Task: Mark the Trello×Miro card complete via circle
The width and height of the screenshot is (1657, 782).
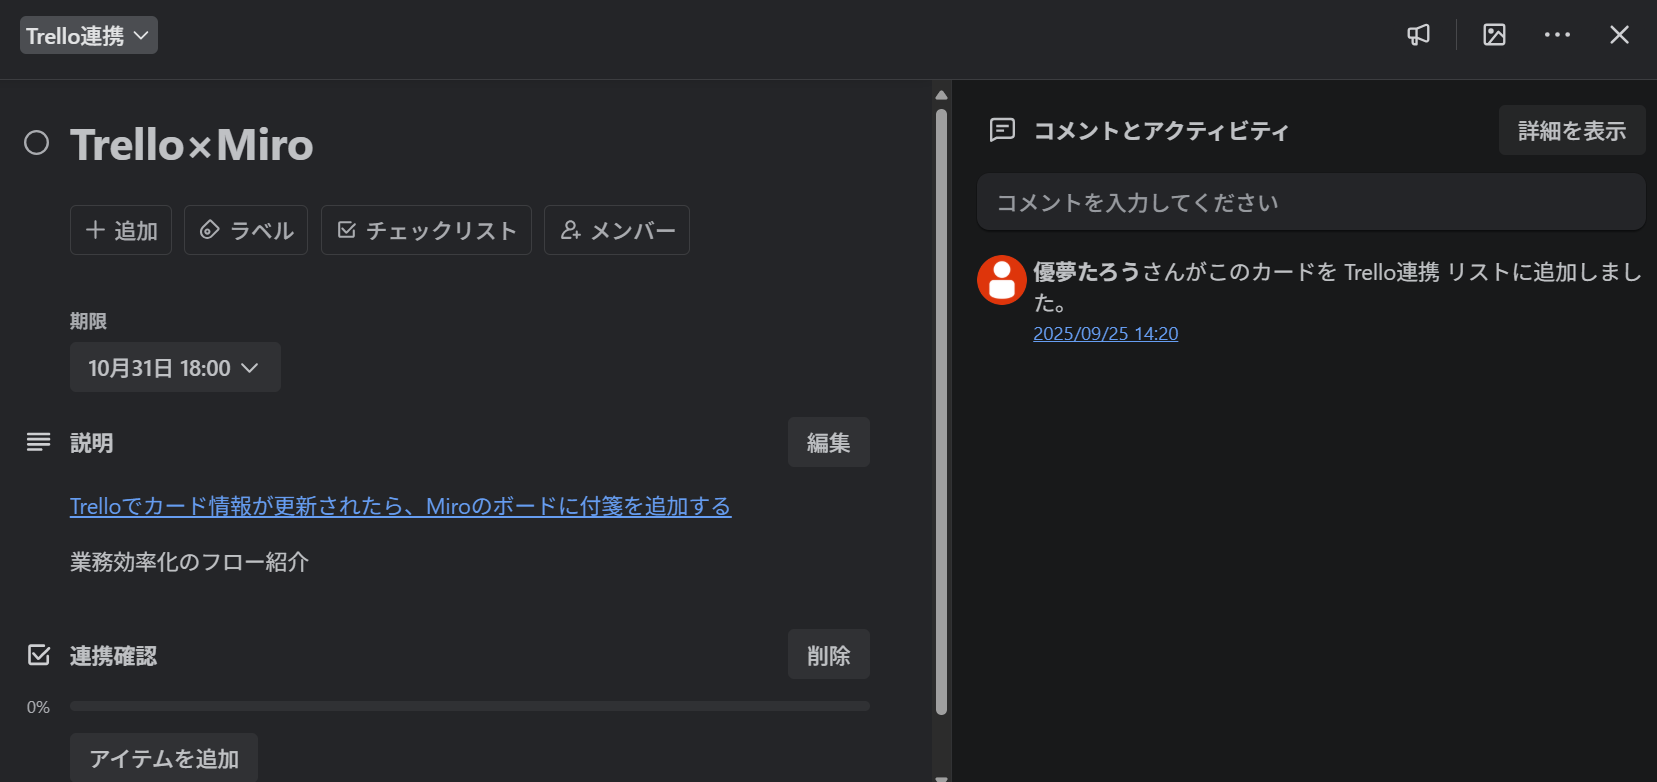Action: tap(36, 143)
